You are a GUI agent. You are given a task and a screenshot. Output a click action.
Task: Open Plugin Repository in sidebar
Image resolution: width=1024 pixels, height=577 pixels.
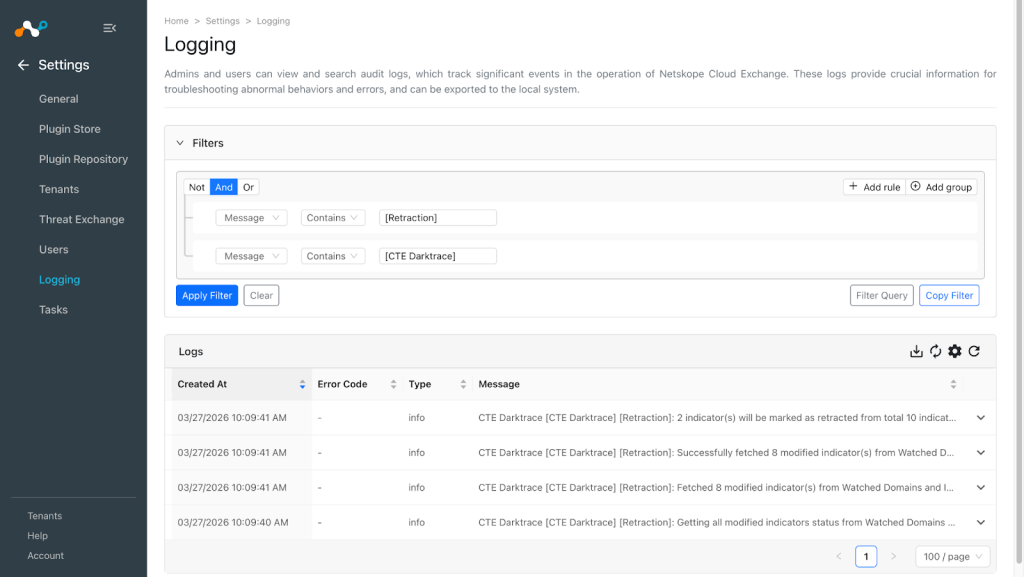[x=84, y=159]
